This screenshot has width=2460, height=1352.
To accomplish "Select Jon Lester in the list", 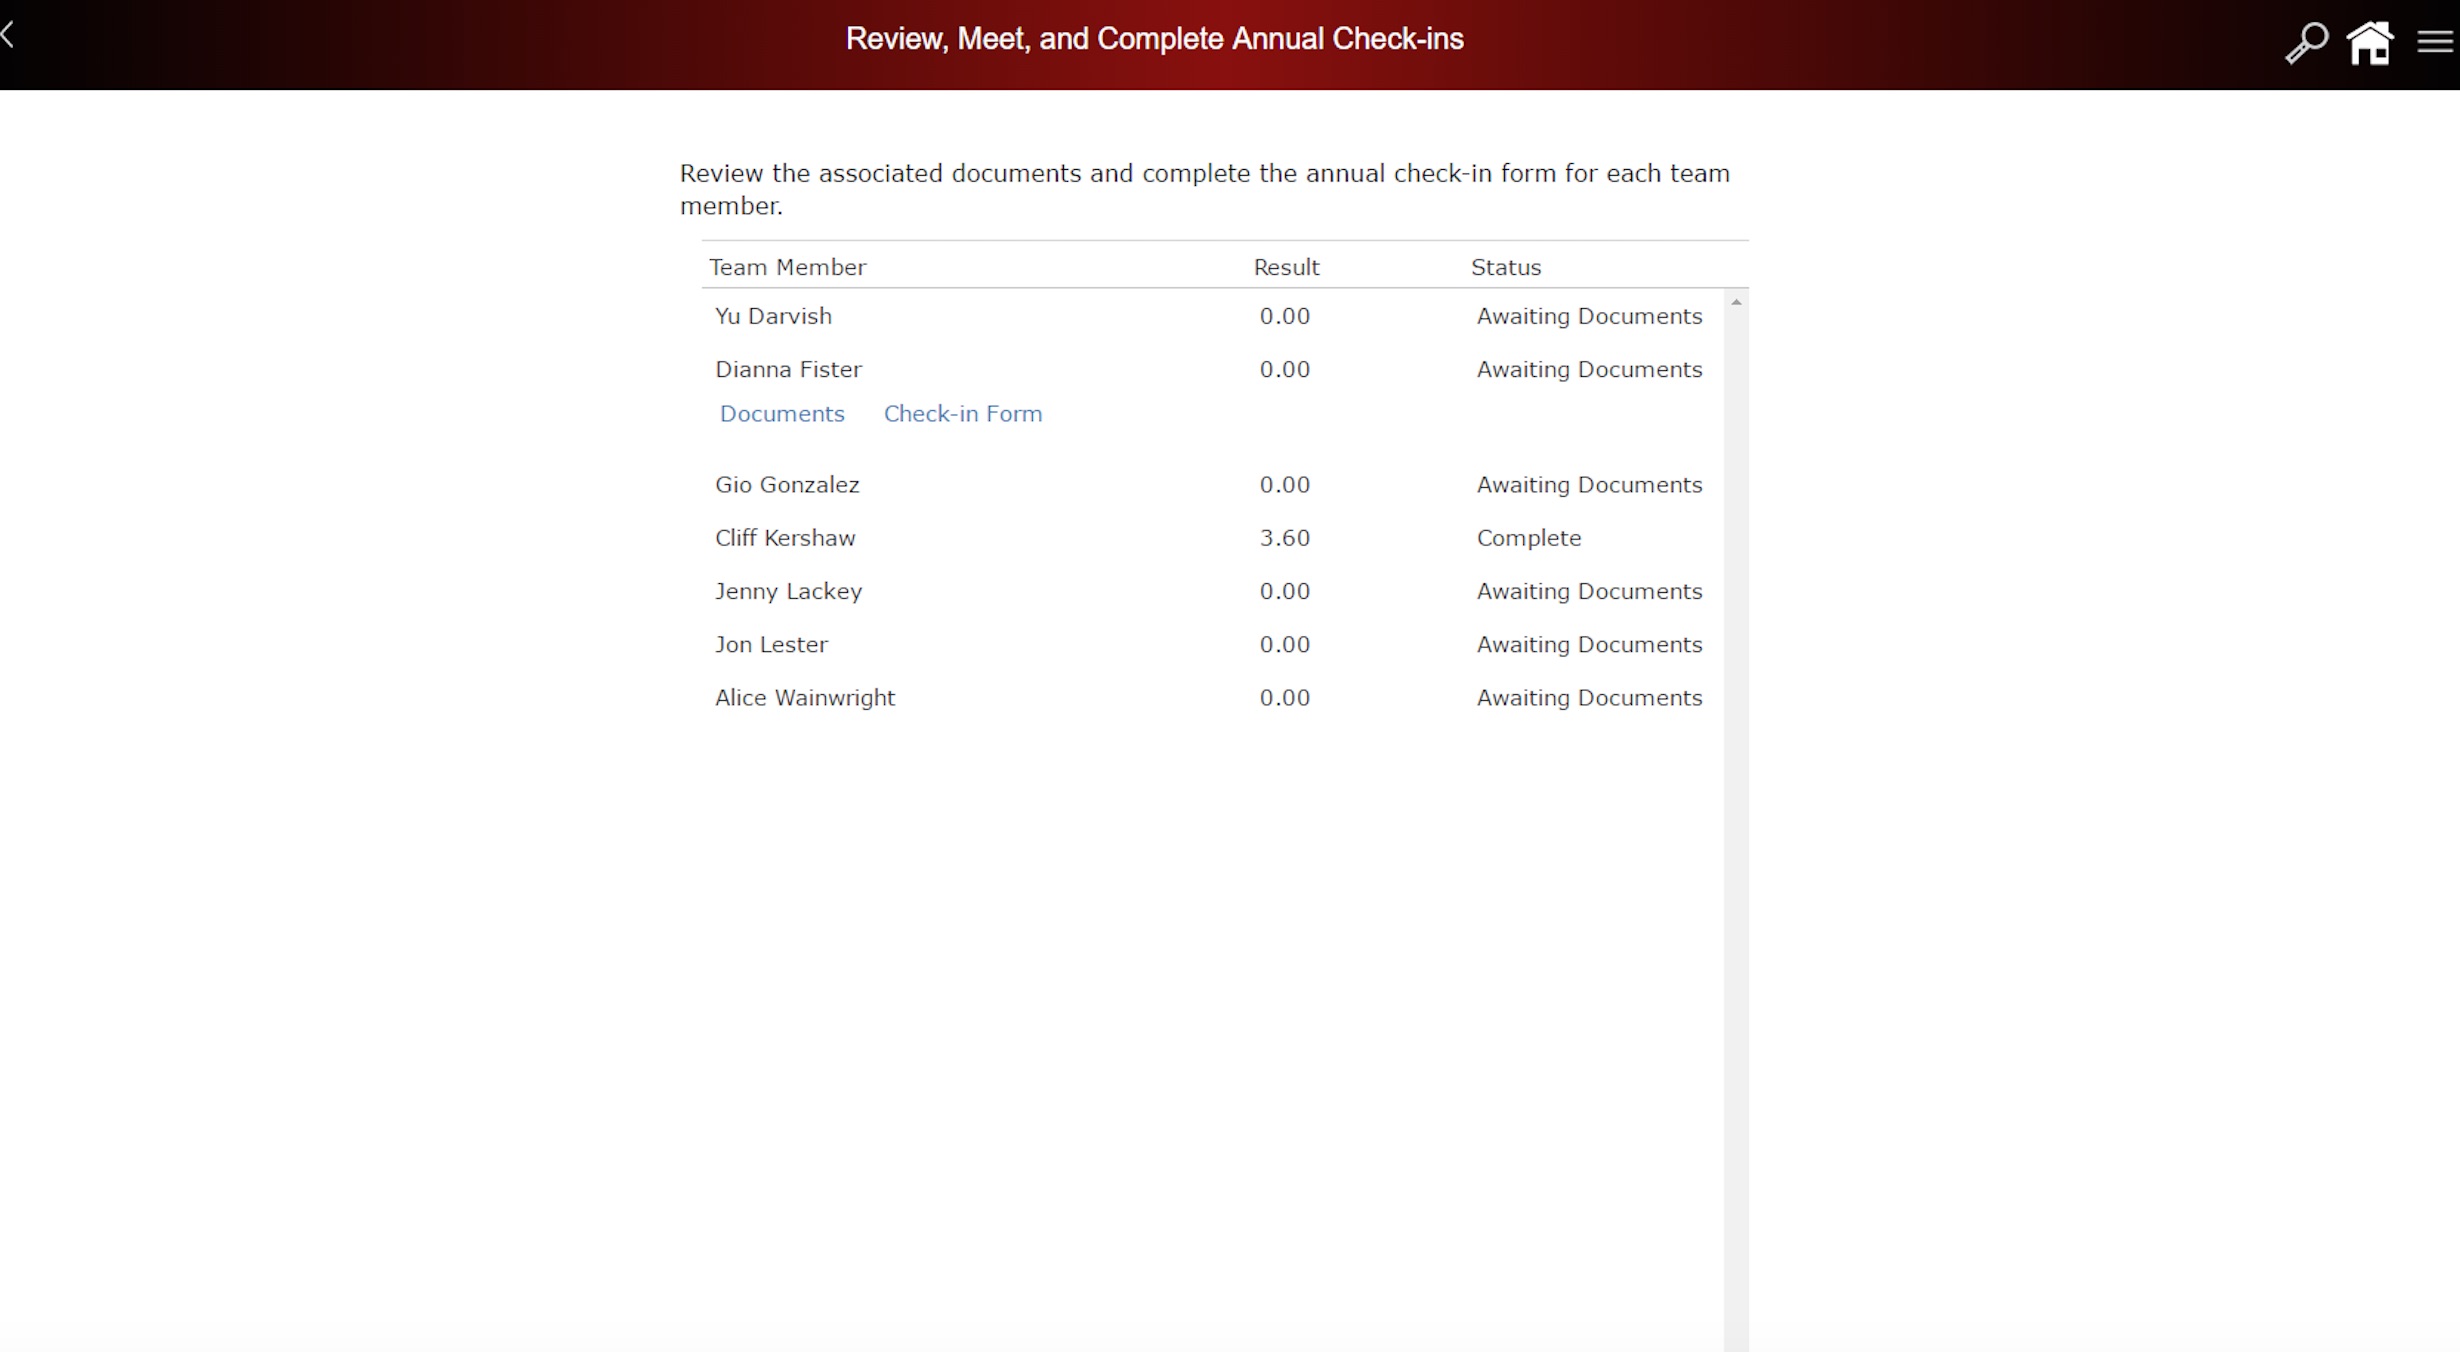I will pos(771,645).
